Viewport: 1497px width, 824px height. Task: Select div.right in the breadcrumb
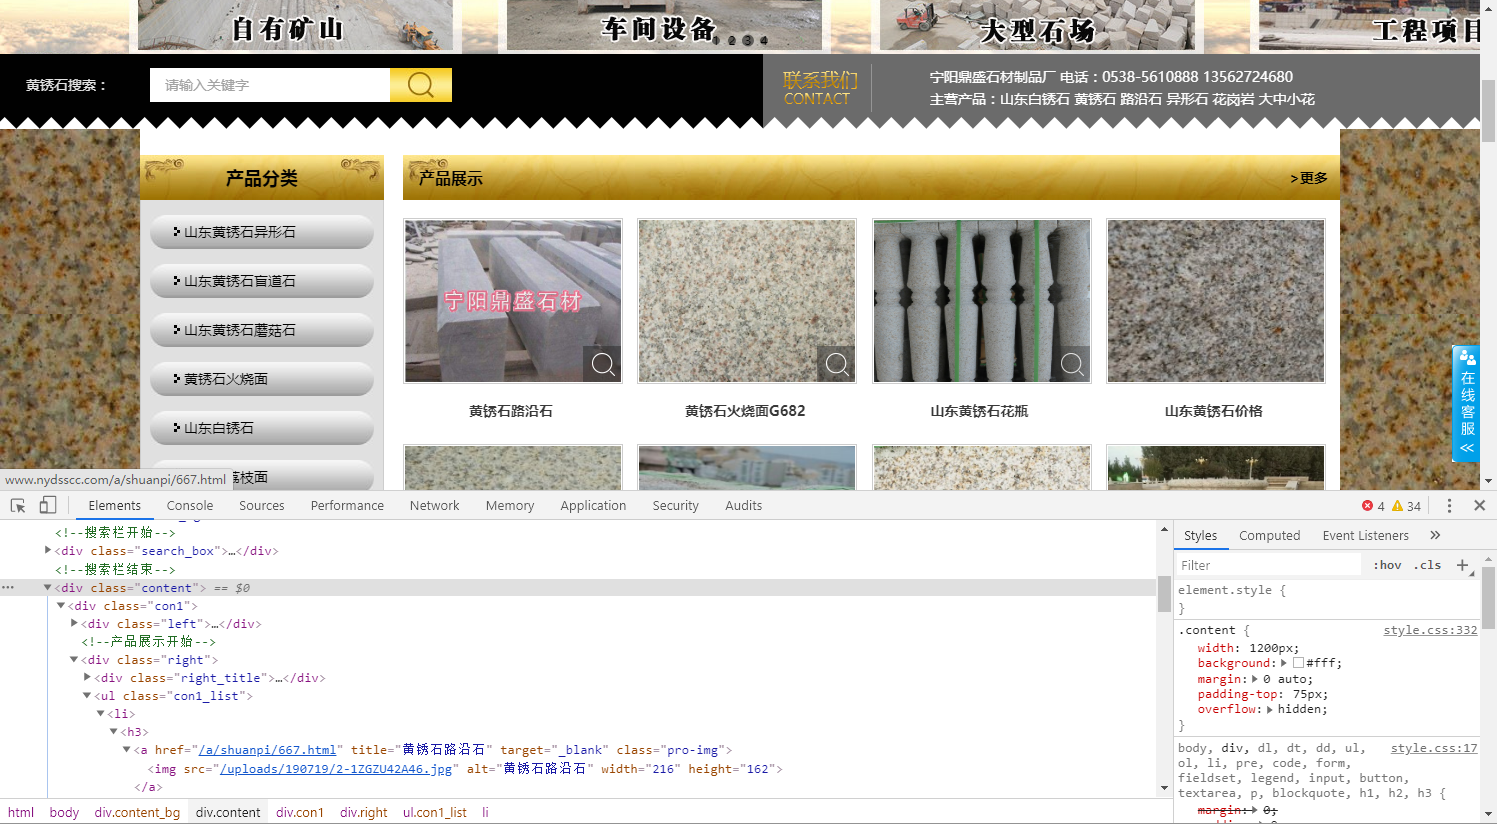click(364, 812)
